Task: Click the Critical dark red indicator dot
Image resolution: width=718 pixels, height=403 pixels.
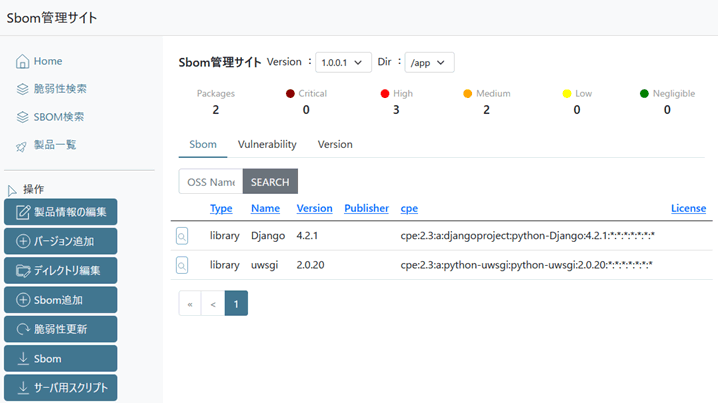Action: click(x=290, y=93)
